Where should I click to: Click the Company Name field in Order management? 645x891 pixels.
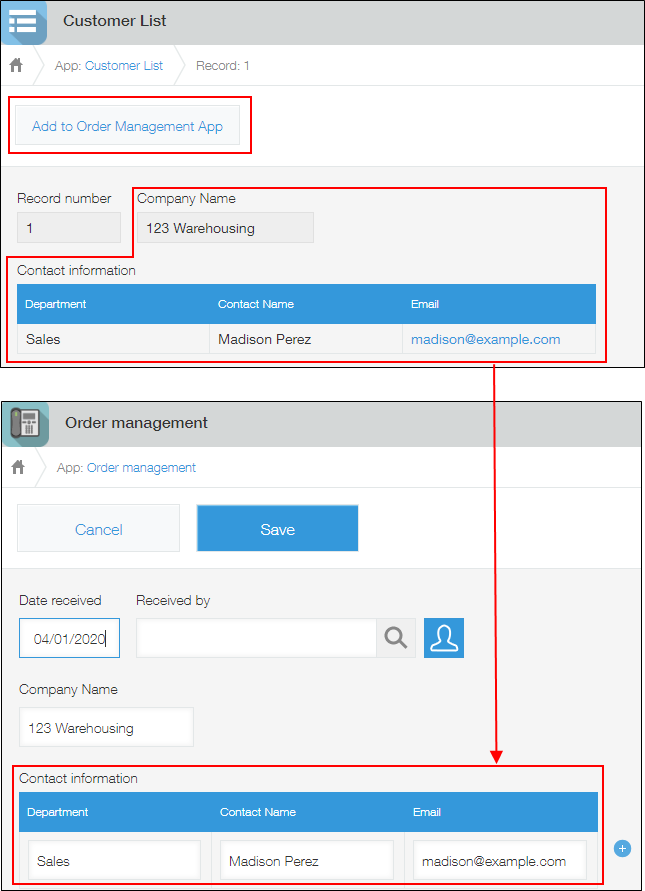[x=106, y=728]
